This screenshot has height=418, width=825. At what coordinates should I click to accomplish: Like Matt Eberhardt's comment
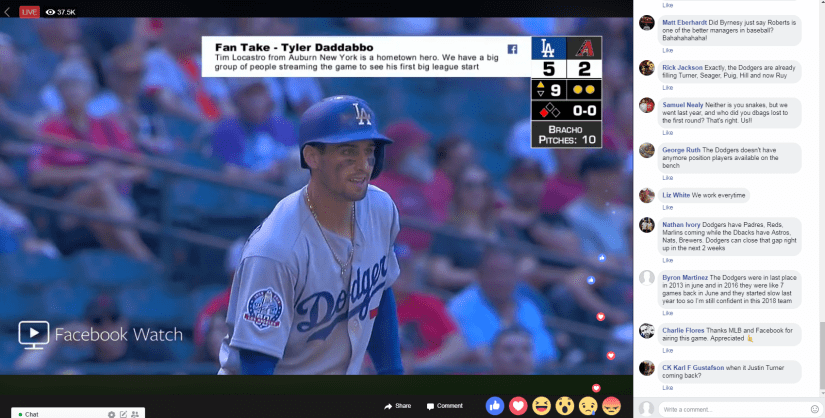click(667, 51)
